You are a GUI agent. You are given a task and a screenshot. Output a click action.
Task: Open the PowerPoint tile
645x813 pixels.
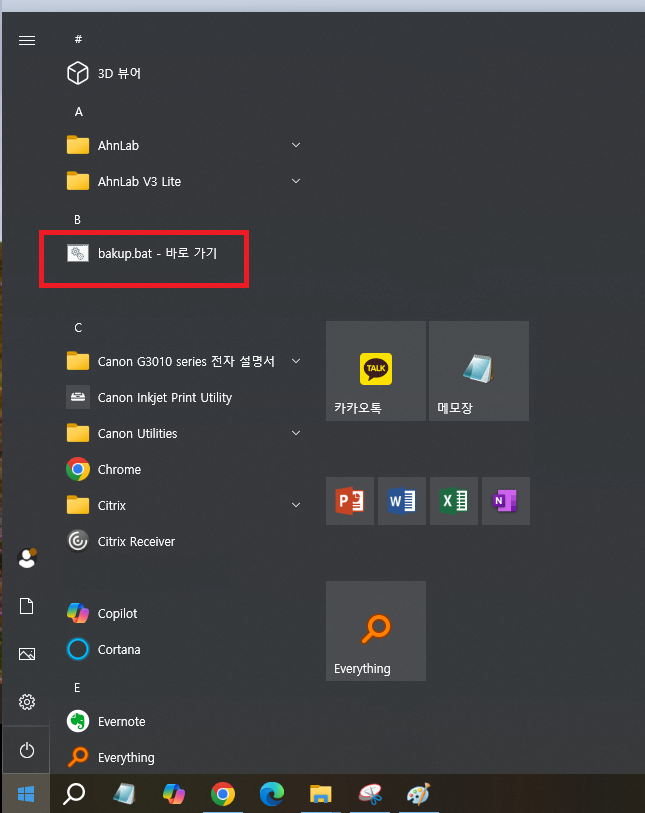(x=350, y=501)
